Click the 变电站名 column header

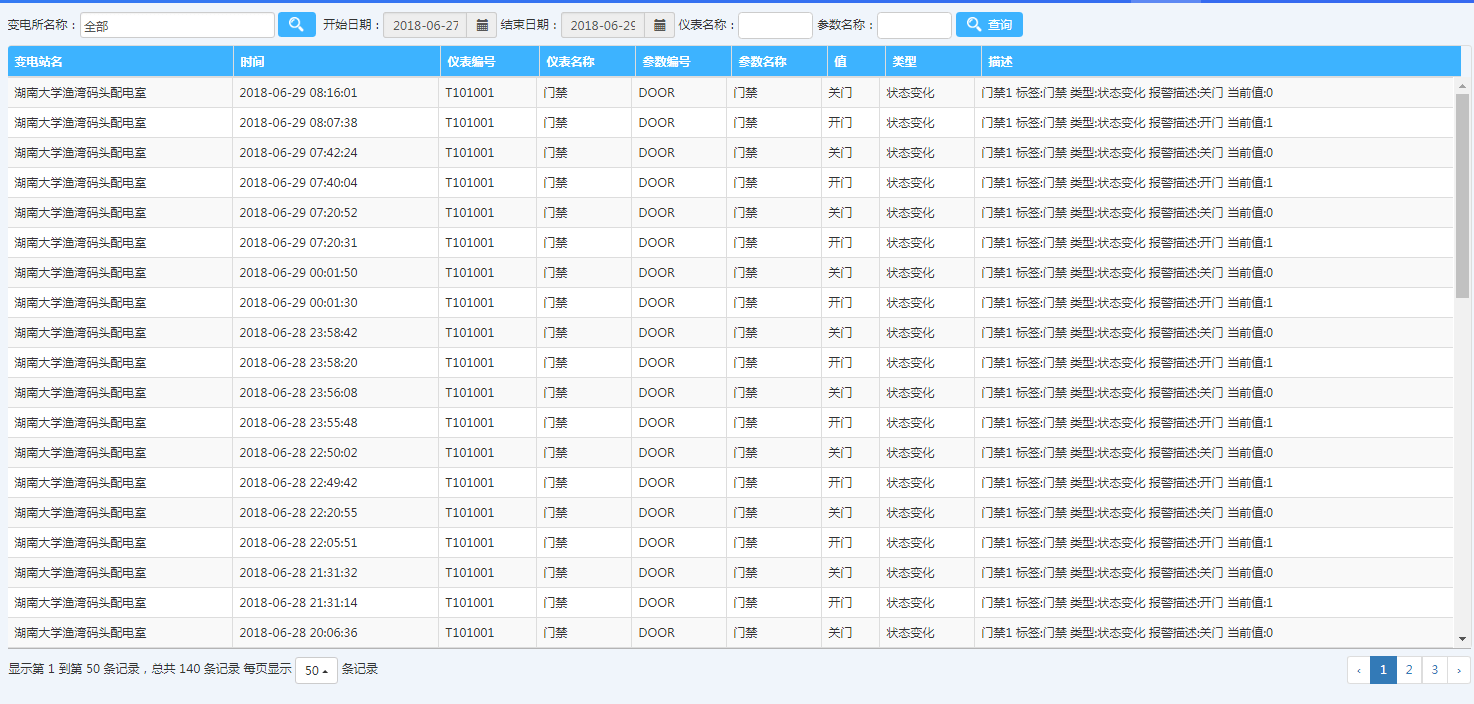[41, 60]
